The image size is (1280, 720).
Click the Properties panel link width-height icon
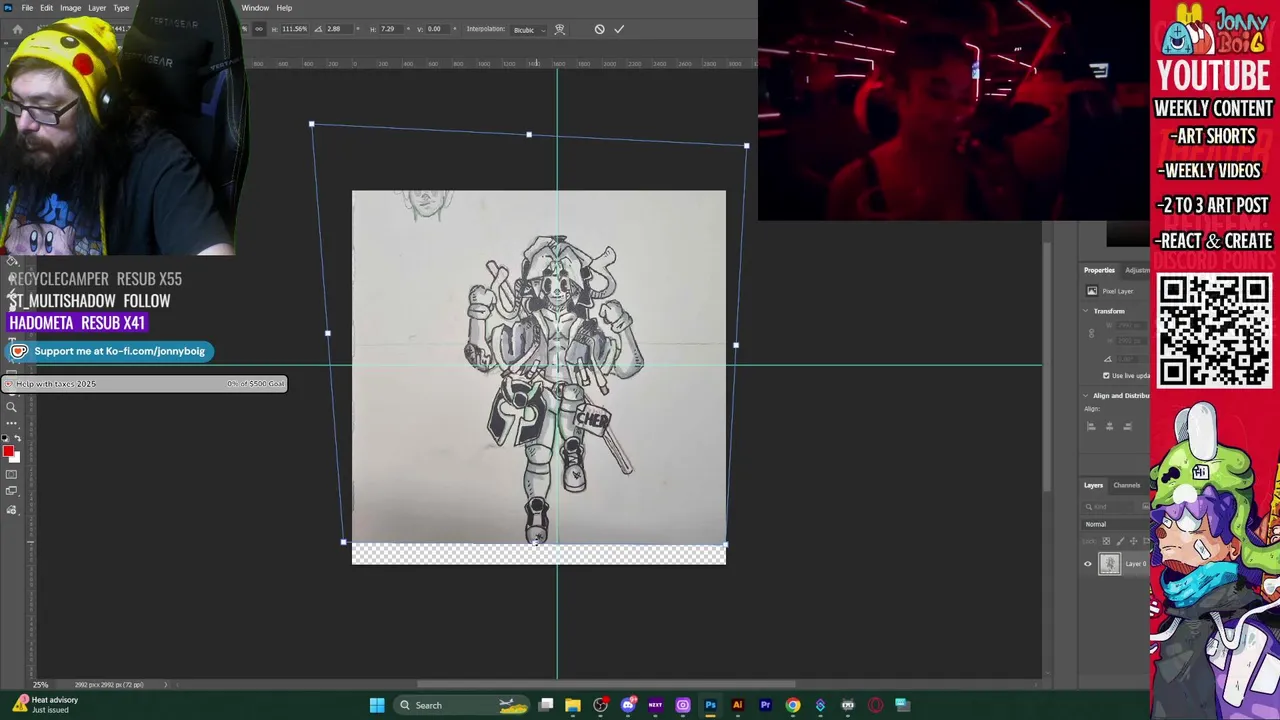[1092, 334]
